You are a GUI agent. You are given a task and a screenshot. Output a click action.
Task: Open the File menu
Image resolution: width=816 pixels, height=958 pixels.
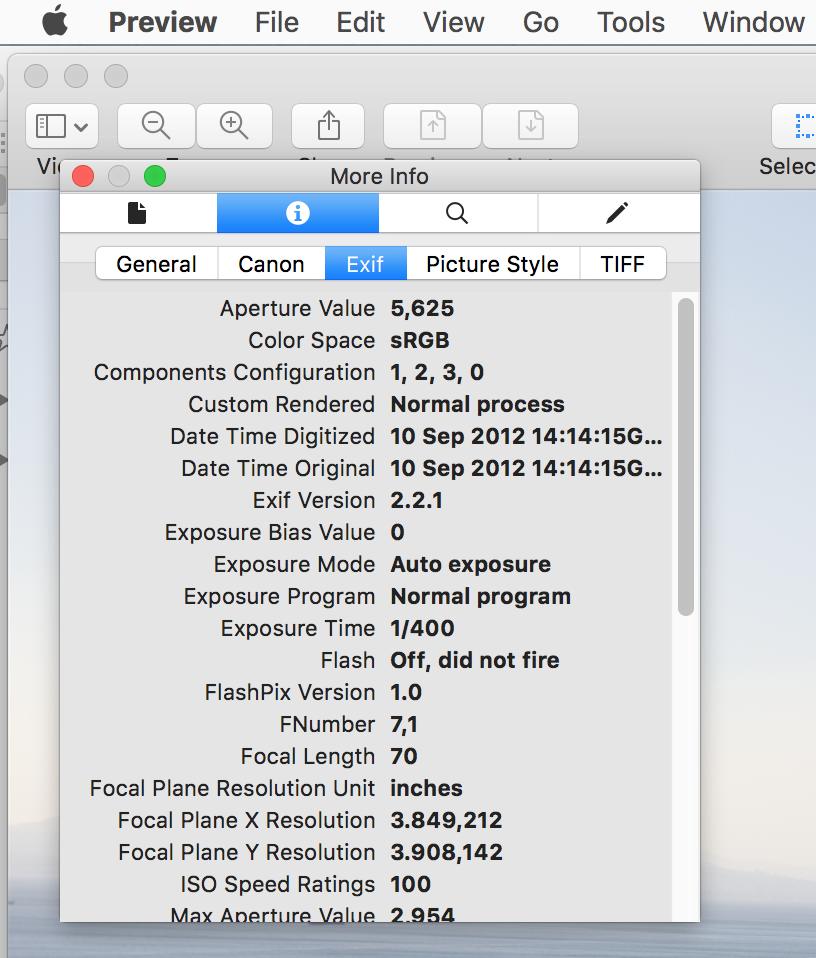(x=277, y=23)
